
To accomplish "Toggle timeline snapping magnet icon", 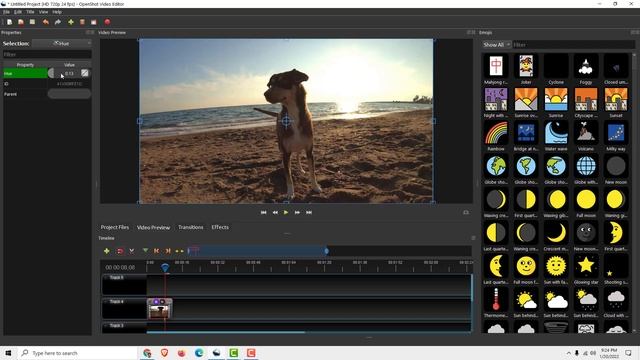I will point(120,251).
